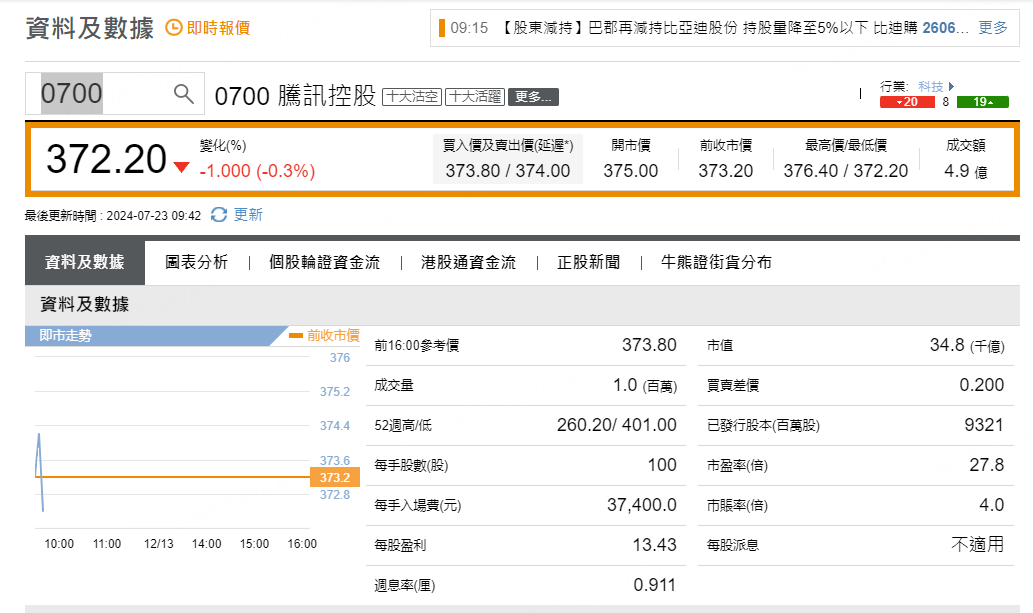
Task: Open the 十大活躍 tag
Action: (x=475, y=97)
